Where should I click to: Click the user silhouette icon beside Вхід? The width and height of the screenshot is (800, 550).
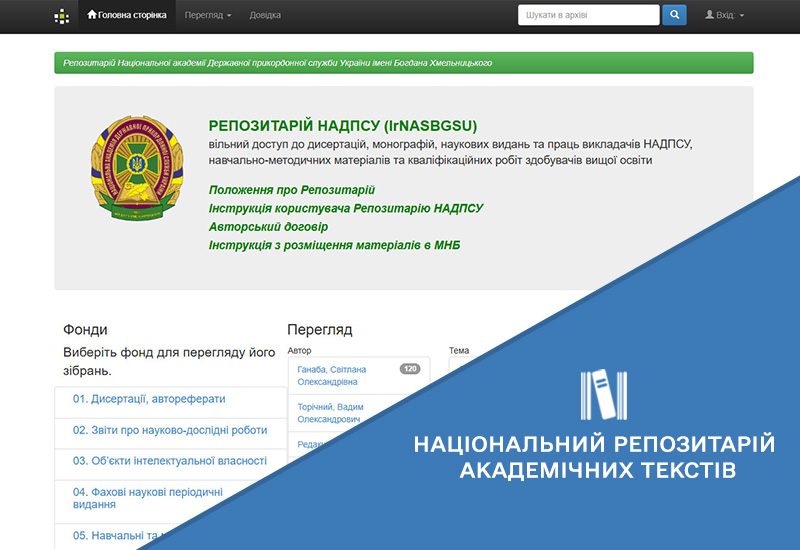pyautogui.click(x=709, y=15)
